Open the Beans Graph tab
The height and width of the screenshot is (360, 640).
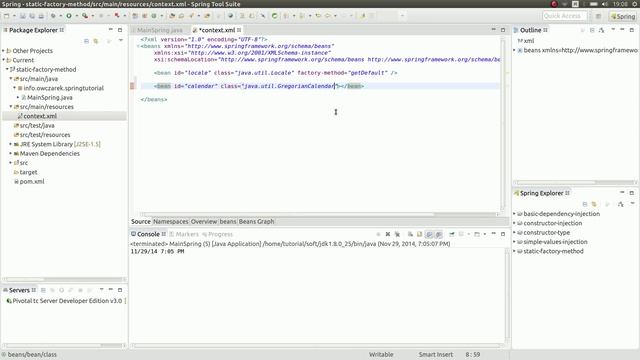point(256,221)
